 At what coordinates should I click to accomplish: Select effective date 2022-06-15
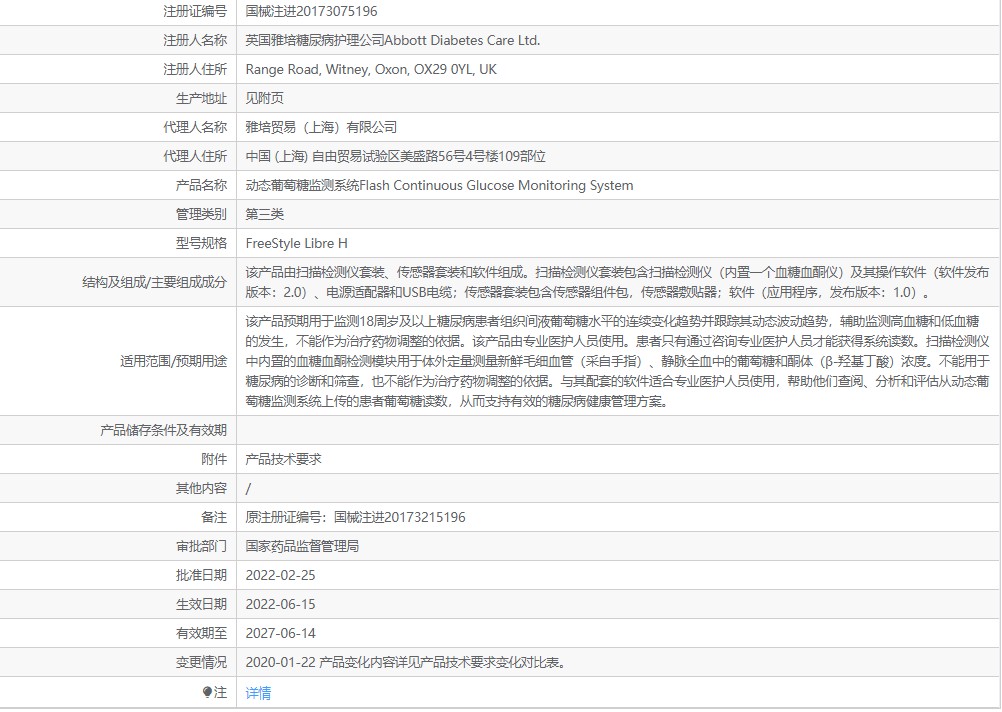281,604
